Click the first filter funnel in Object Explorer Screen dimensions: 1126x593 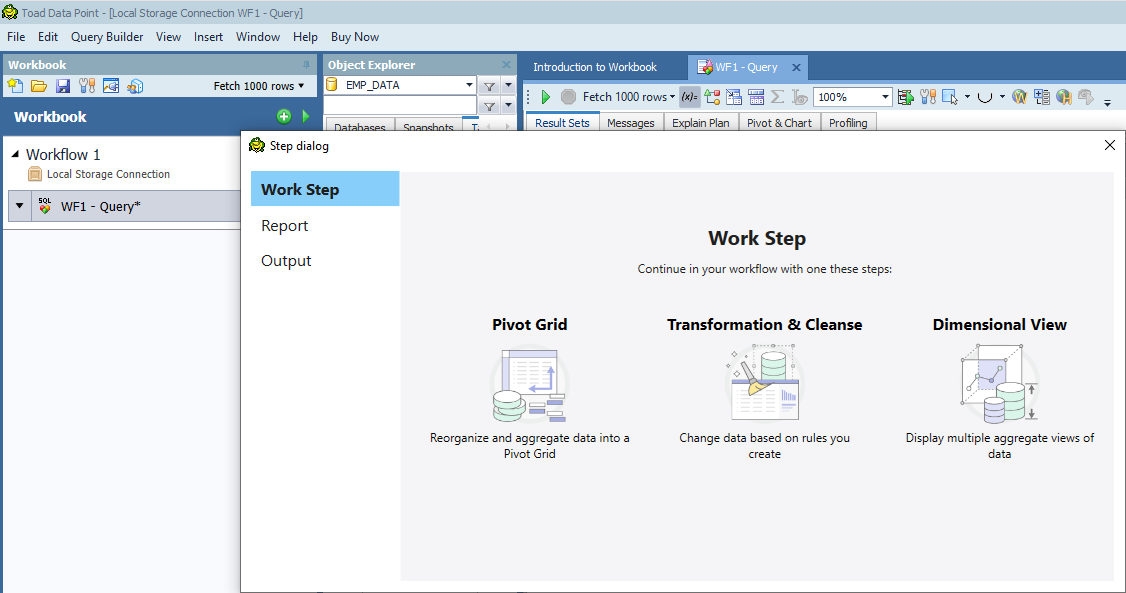tap(489, 86)
